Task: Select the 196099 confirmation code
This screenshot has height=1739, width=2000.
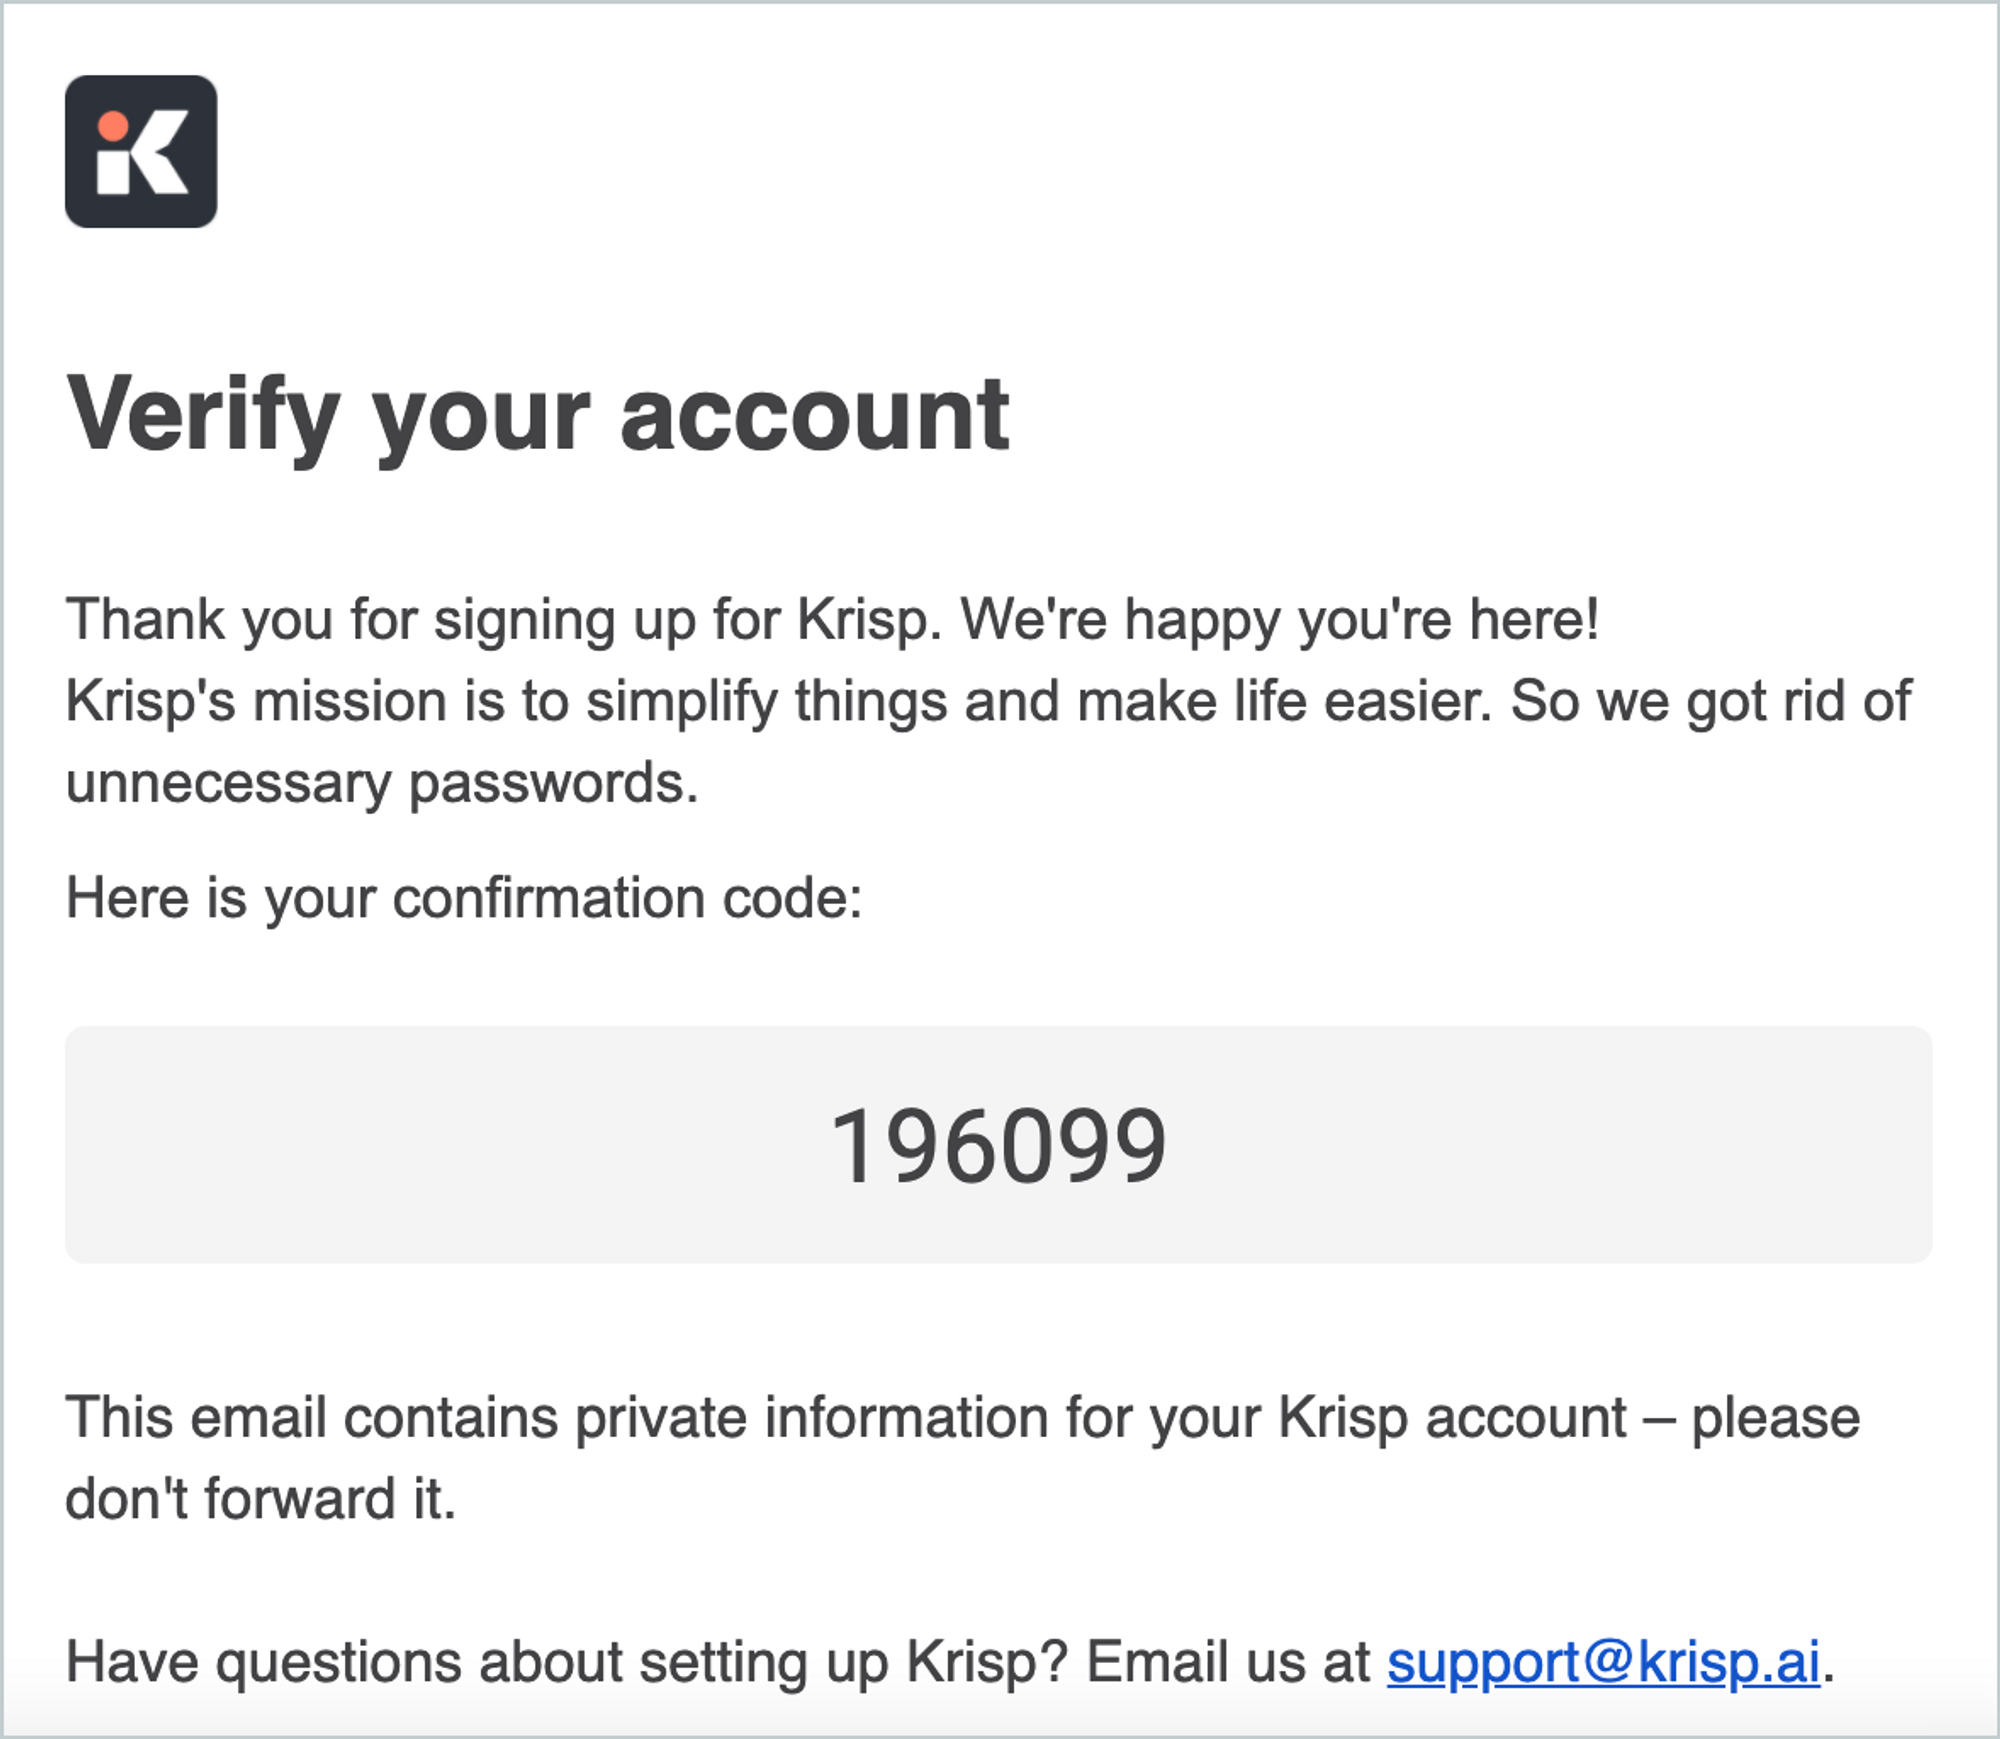Action: [x=999, y=1146]
